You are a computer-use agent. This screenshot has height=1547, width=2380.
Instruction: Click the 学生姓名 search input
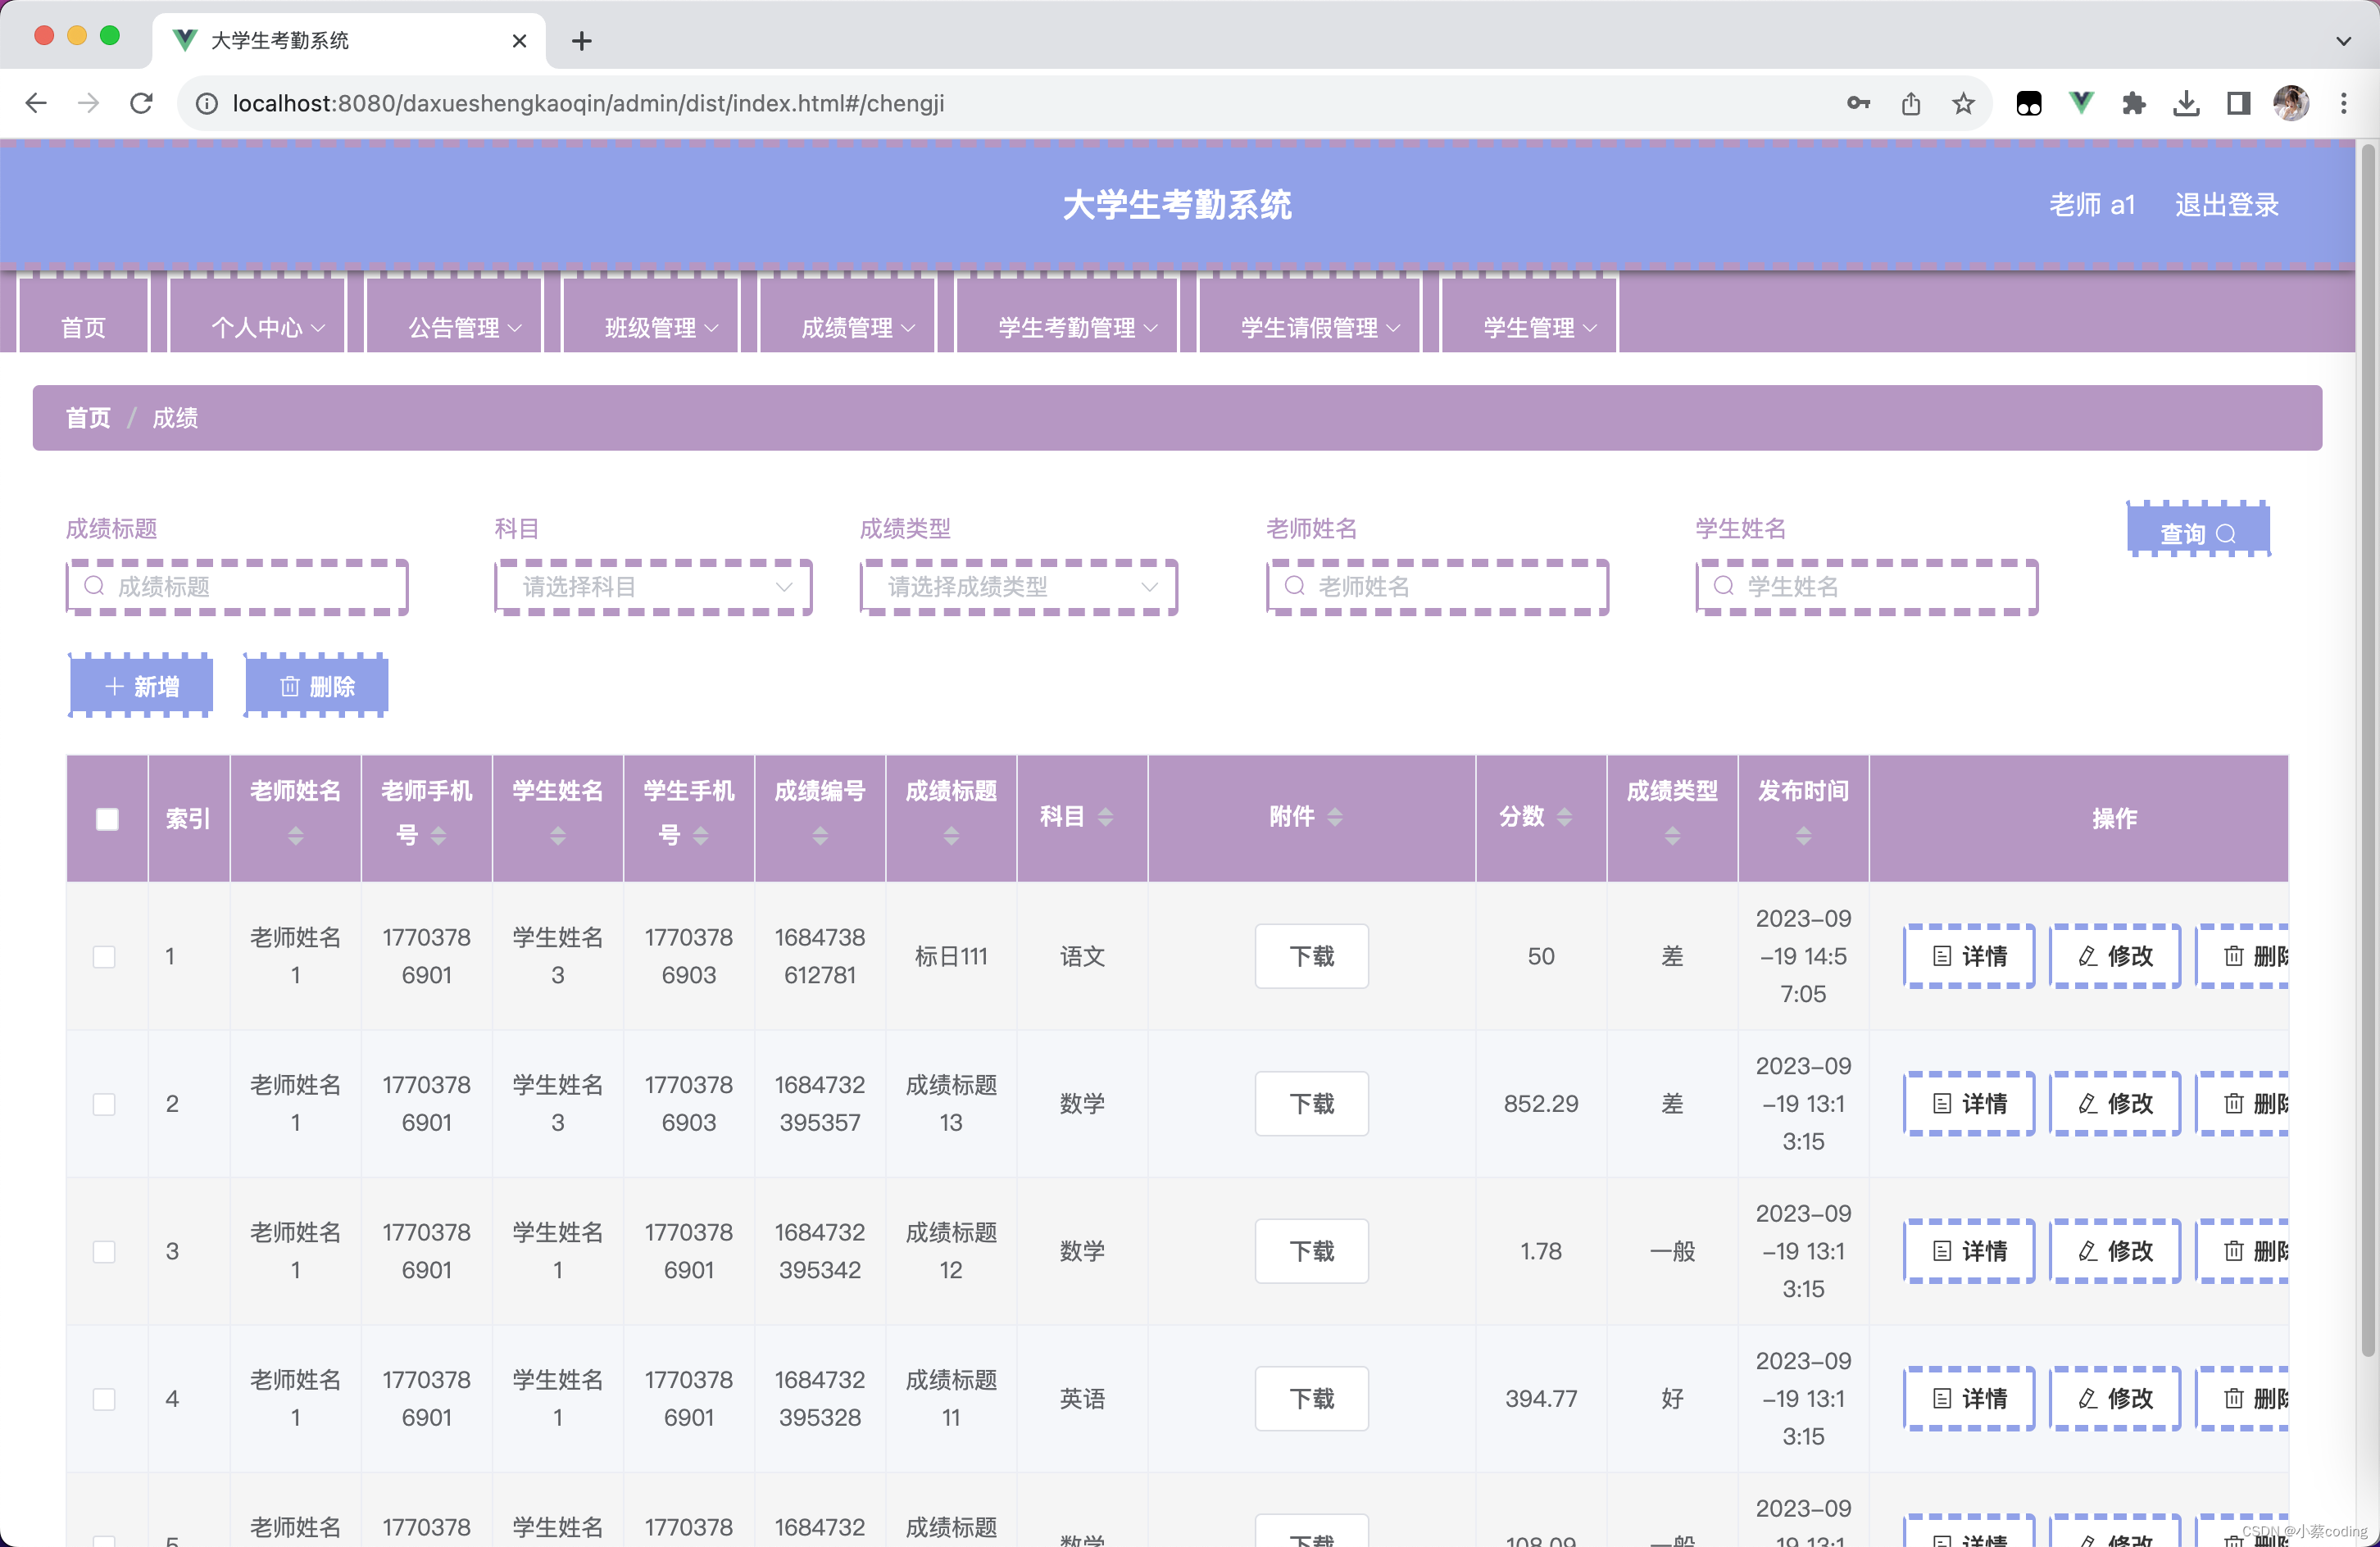pos(1866,587)
